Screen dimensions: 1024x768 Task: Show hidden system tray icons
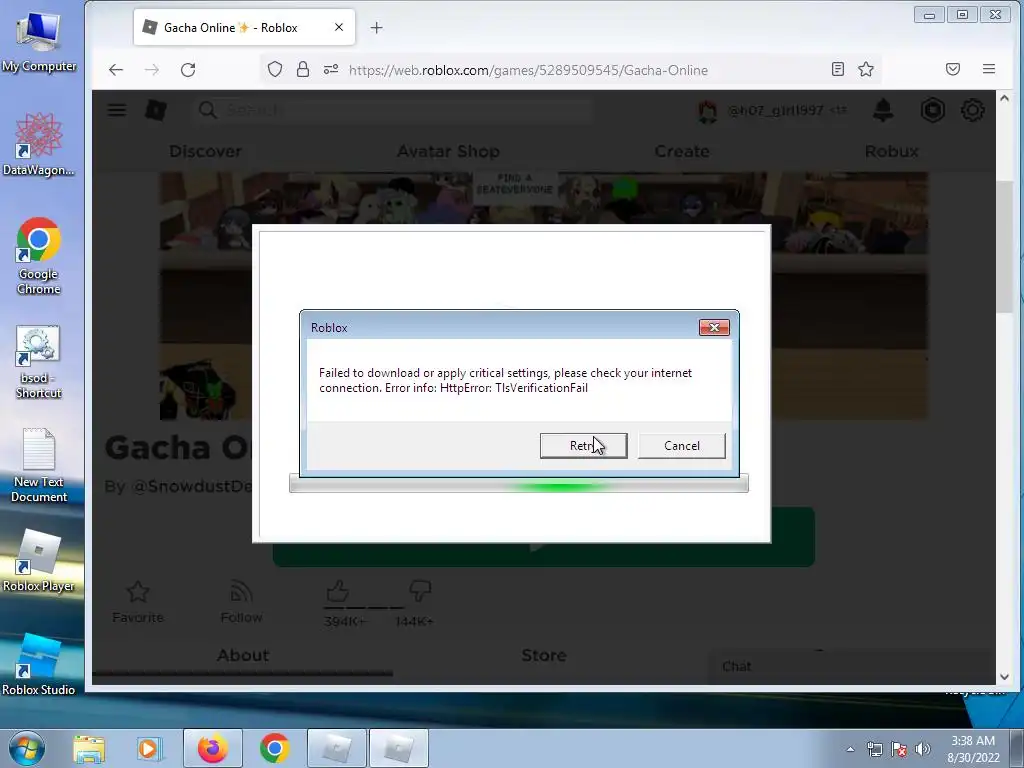(x=850, y=750)
